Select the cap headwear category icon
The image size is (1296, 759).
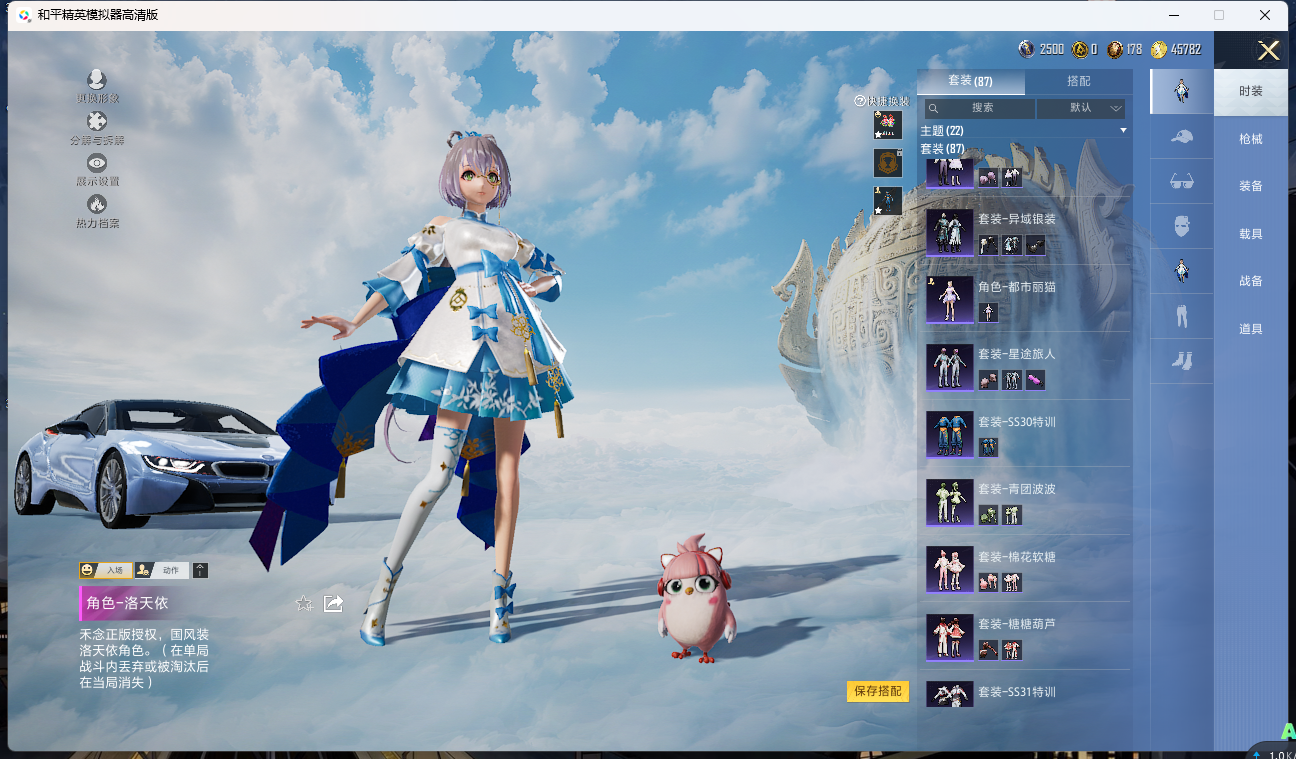[1181, 137]
